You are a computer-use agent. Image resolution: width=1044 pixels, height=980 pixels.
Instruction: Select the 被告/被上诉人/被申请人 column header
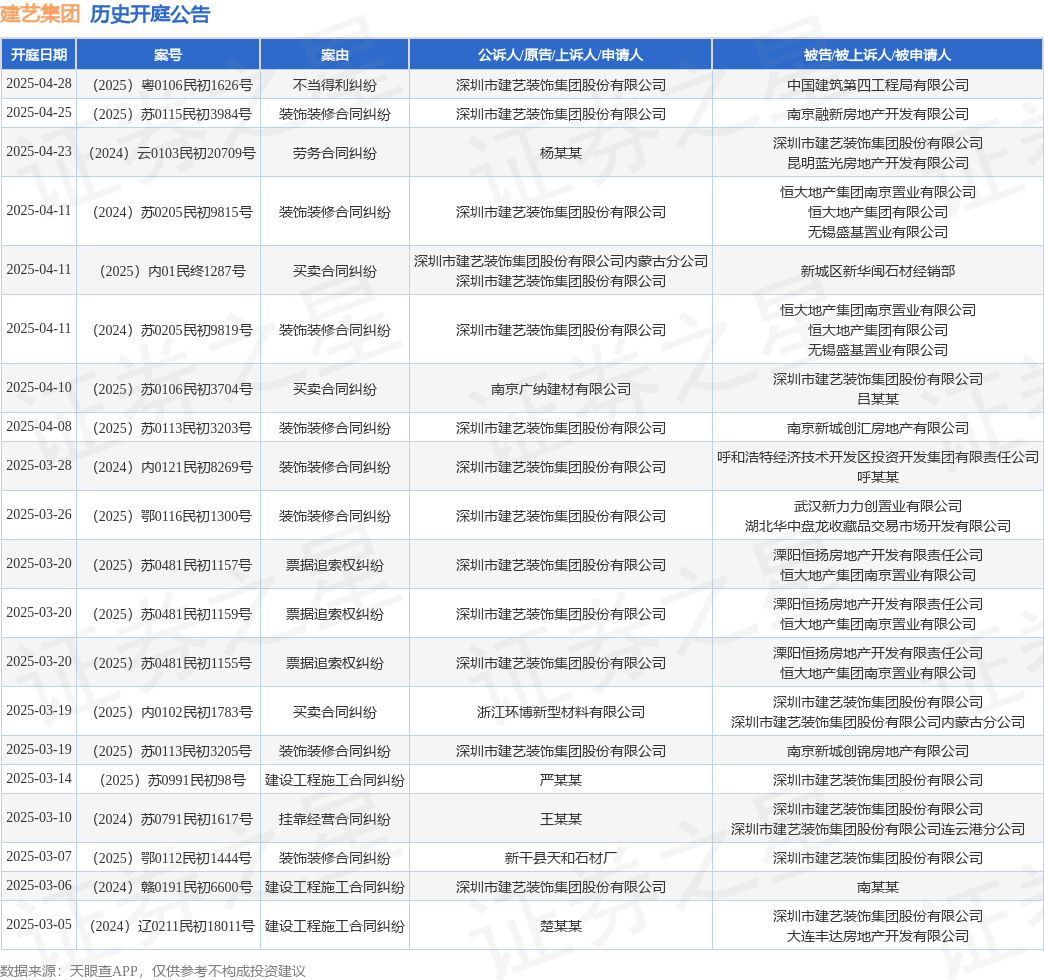click(878, 55)
